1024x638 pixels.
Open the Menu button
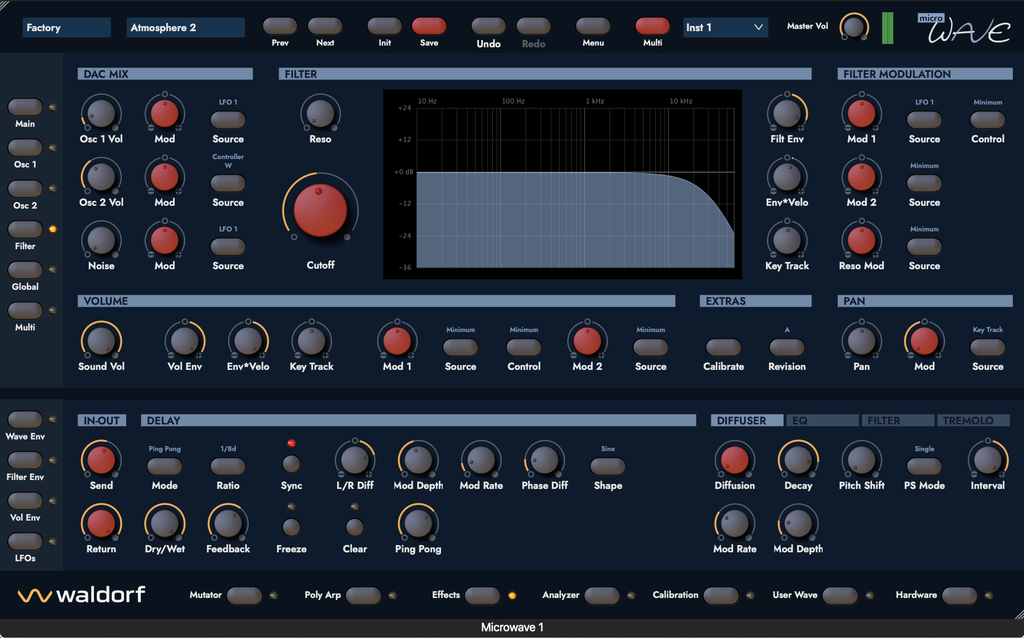[593, 26]
